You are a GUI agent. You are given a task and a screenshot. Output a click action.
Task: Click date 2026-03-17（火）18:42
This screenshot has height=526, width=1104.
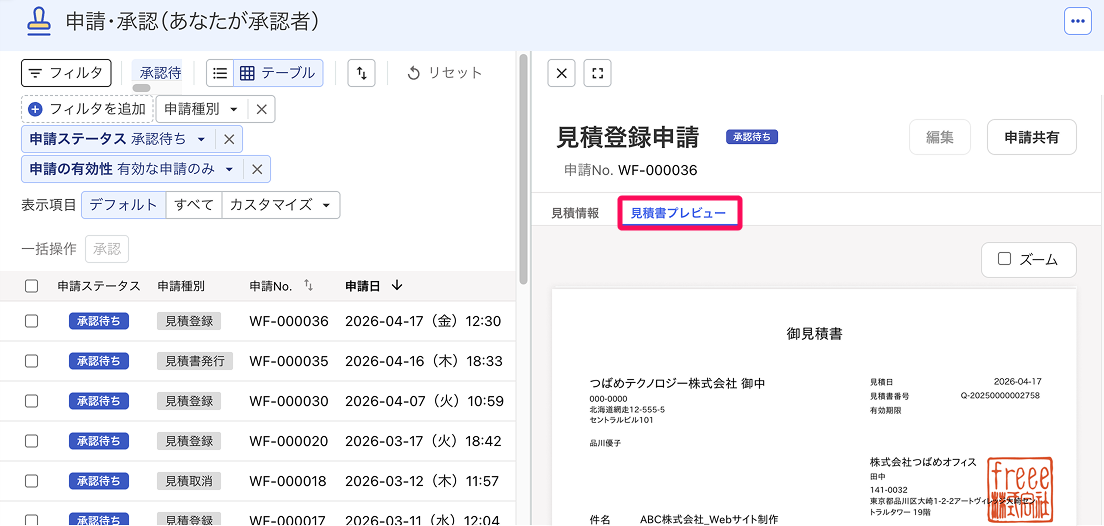click(423, 442)
